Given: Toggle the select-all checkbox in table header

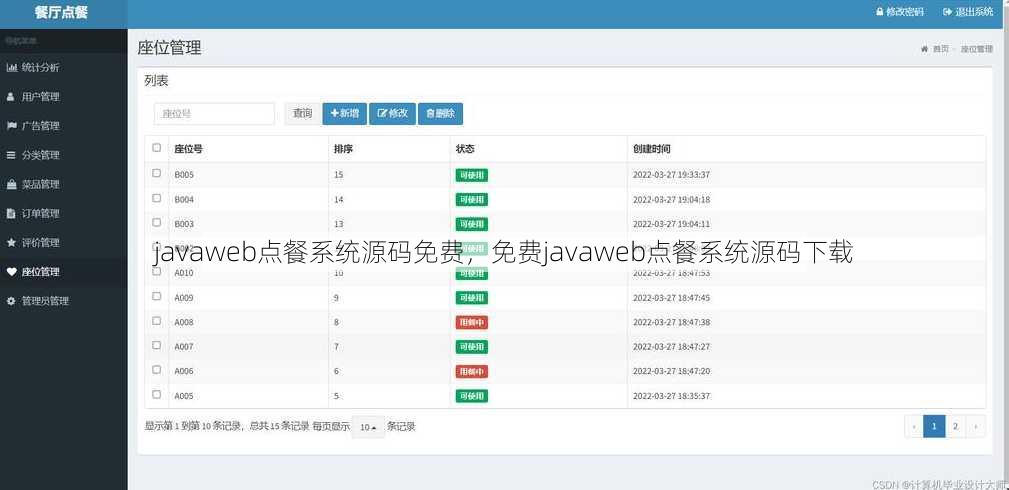Looking at the screenshot, I should click(156, 148).
